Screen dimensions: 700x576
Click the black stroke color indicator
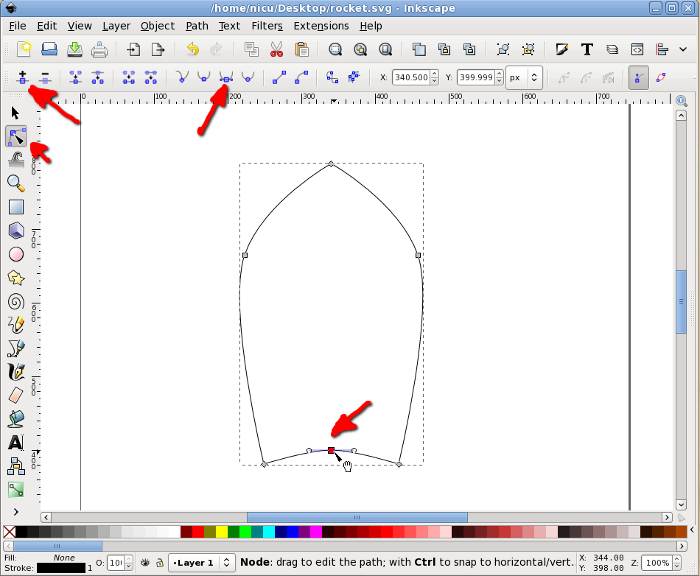[61, 568]
